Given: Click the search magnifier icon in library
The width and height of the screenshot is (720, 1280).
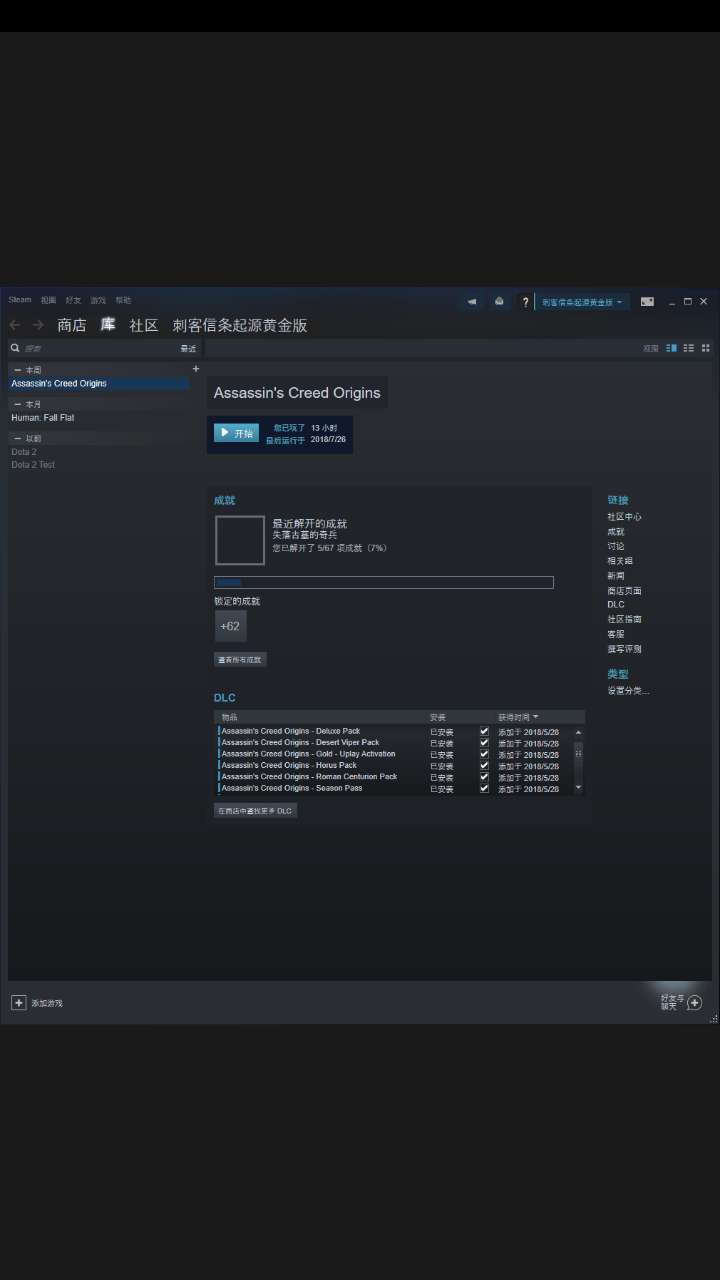Looking at the screenshot, I should point(15,348).
